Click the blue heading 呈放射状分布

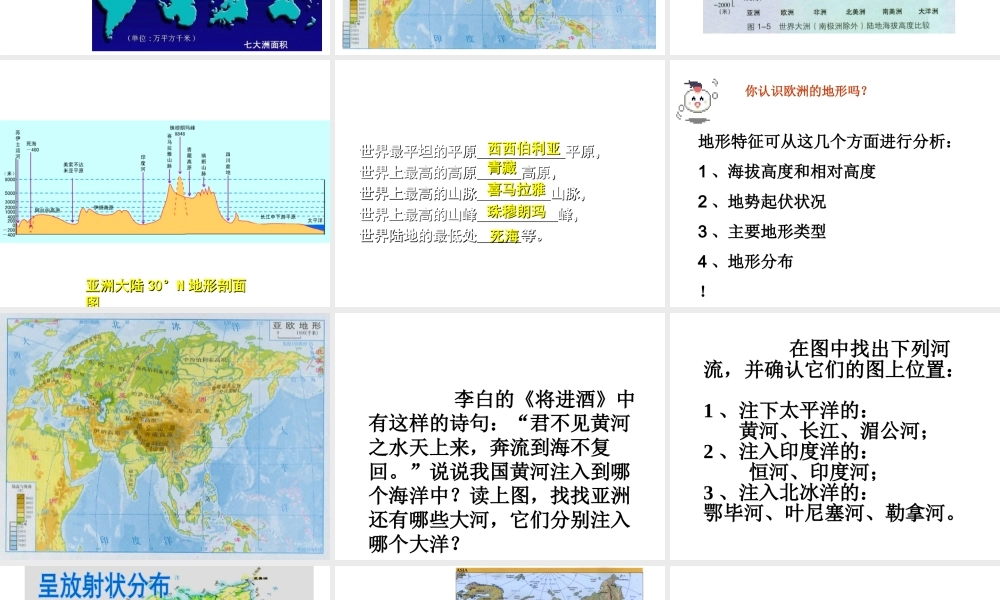tap(104, 585)
